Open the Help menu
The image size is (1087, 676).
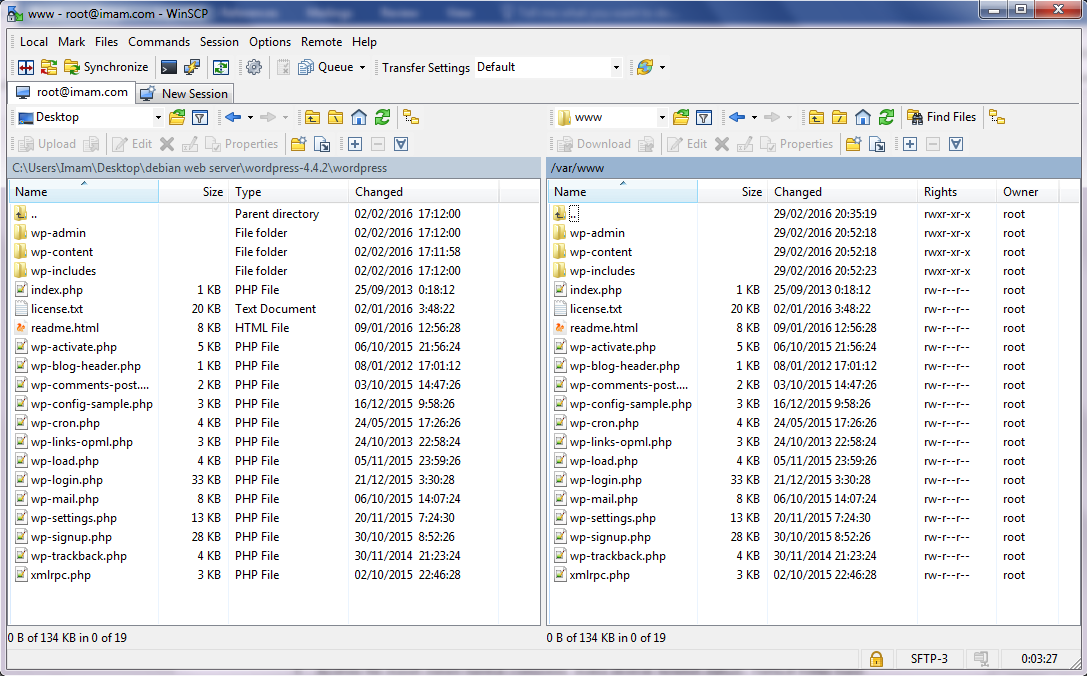point(364,42)
